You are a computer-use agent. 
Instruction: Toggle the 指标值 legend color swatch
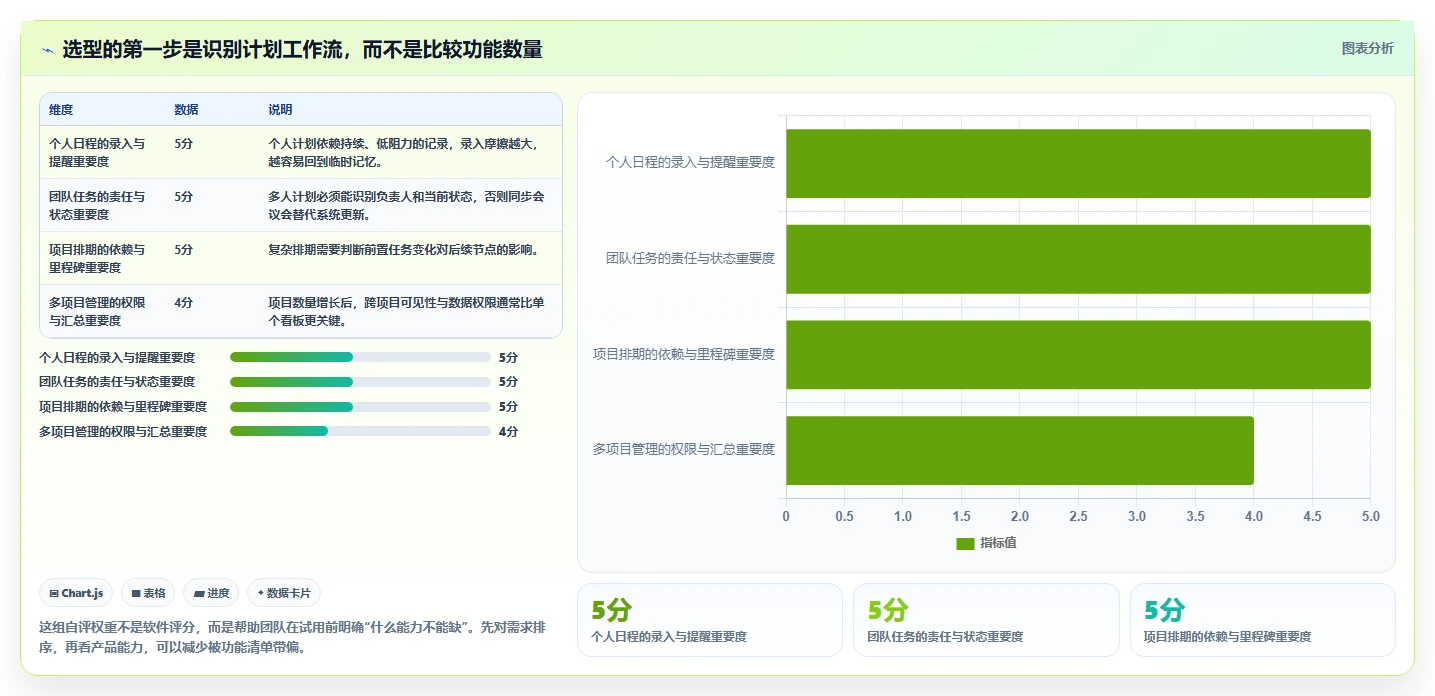click(x=965, y=543)
